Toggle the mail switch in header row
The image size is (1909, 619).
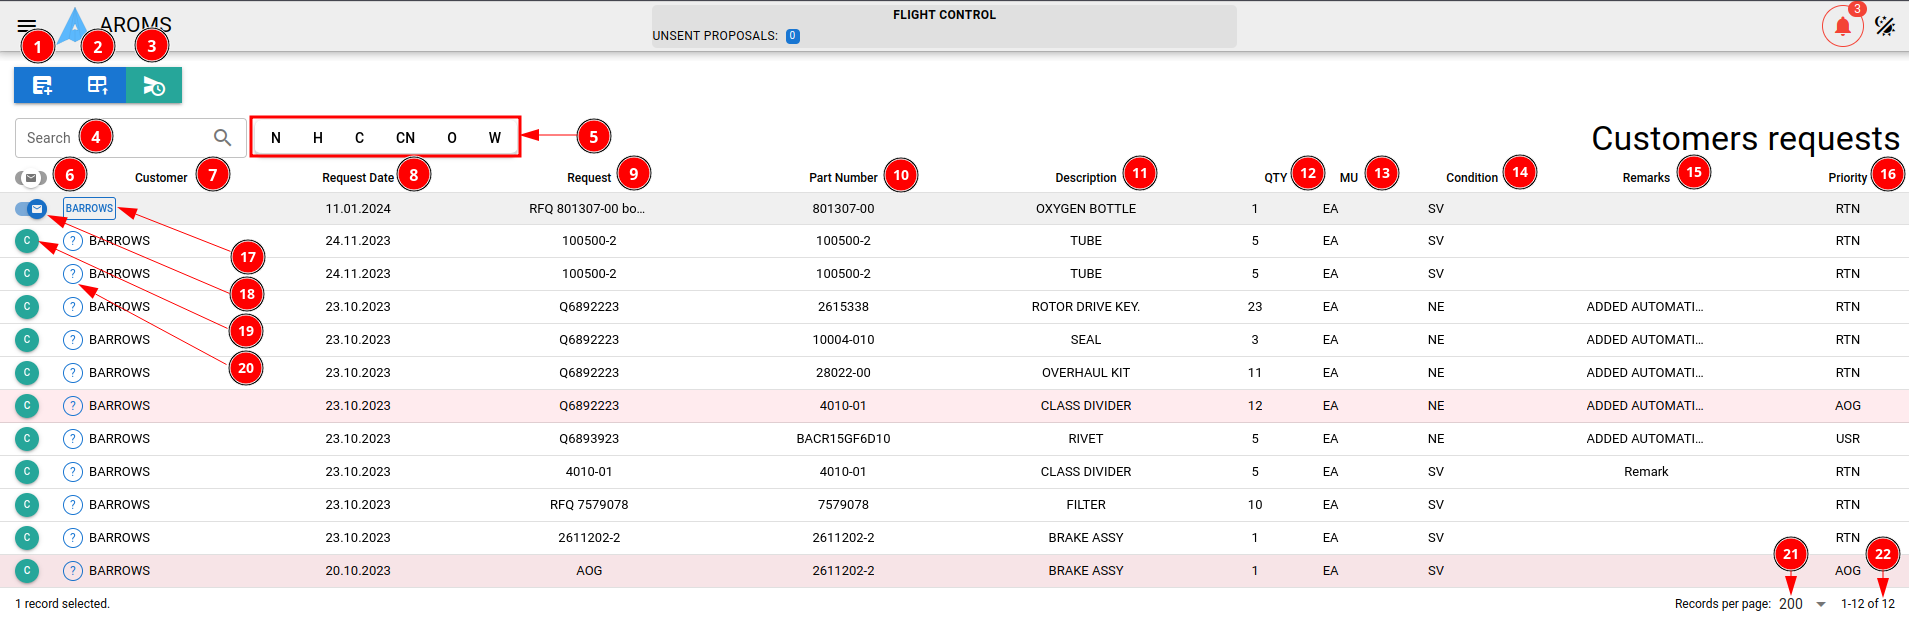(x=30, y=178)
